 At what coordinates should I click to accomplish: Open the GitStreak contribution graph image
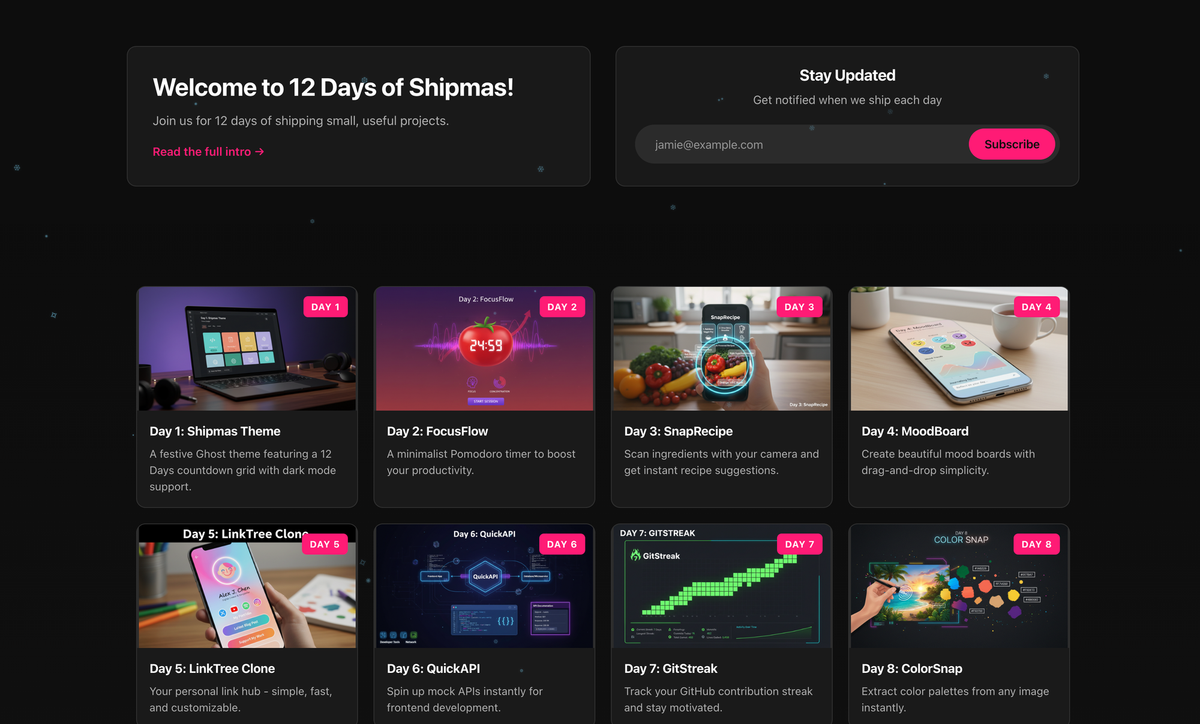[x=722, y=586]
